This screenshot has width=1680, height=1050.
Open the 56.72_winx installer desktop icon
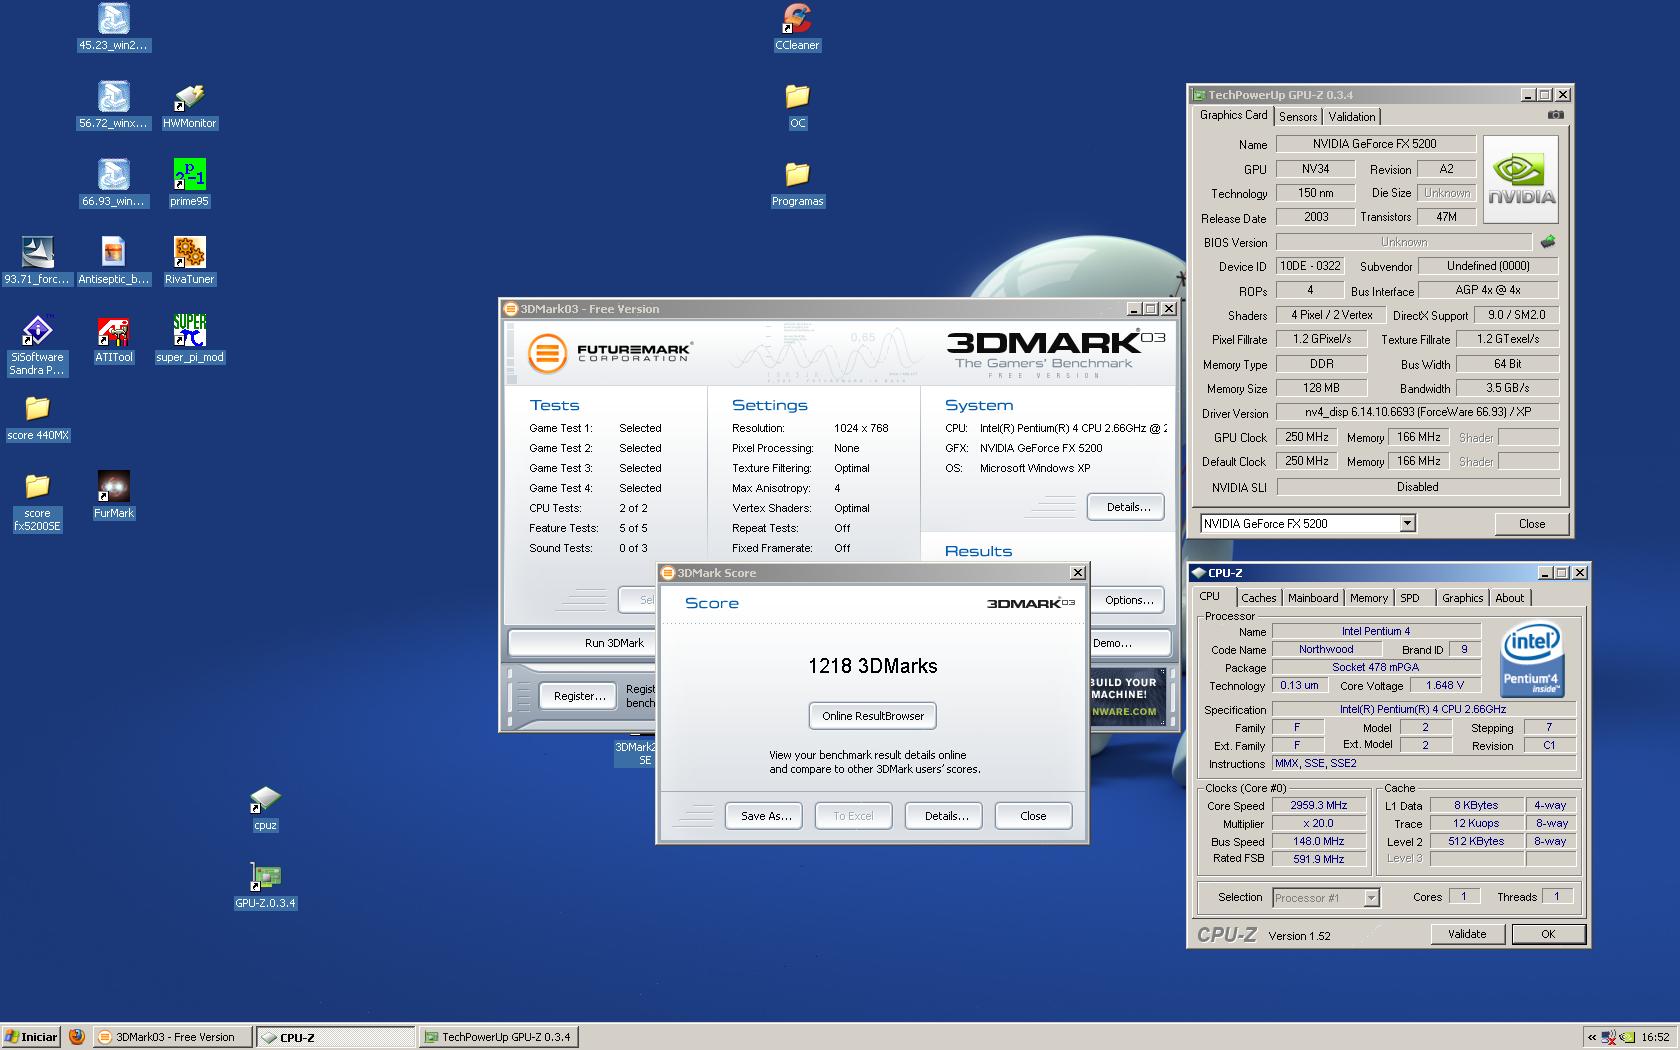113,105
